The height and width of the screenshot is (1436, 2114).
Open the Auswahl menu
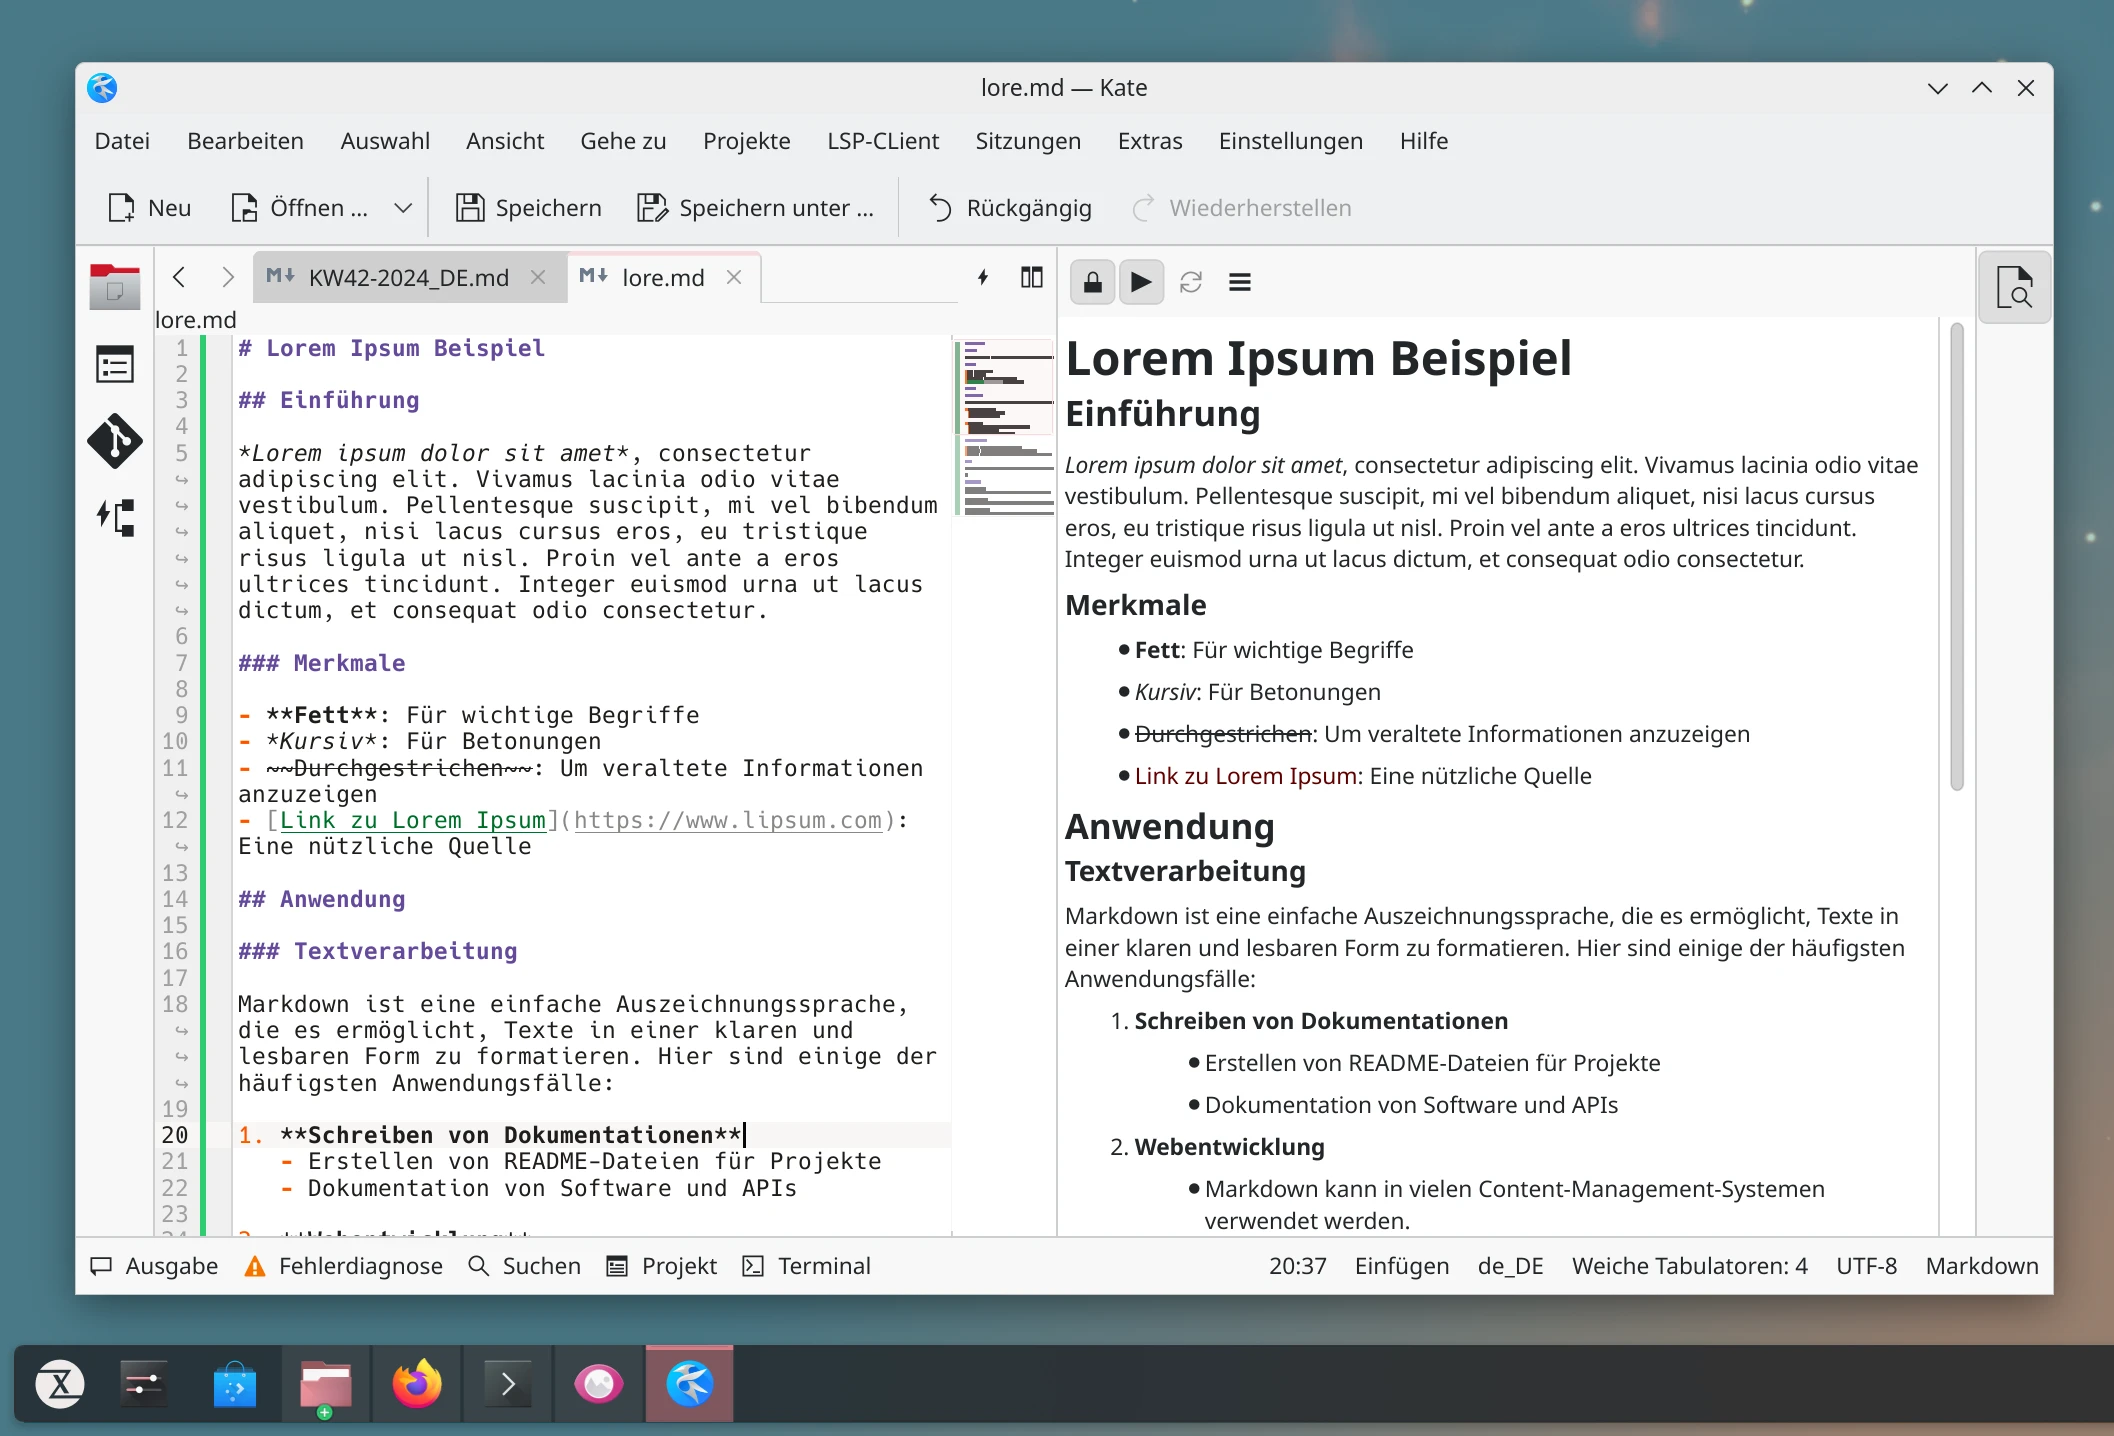(385, 141)
